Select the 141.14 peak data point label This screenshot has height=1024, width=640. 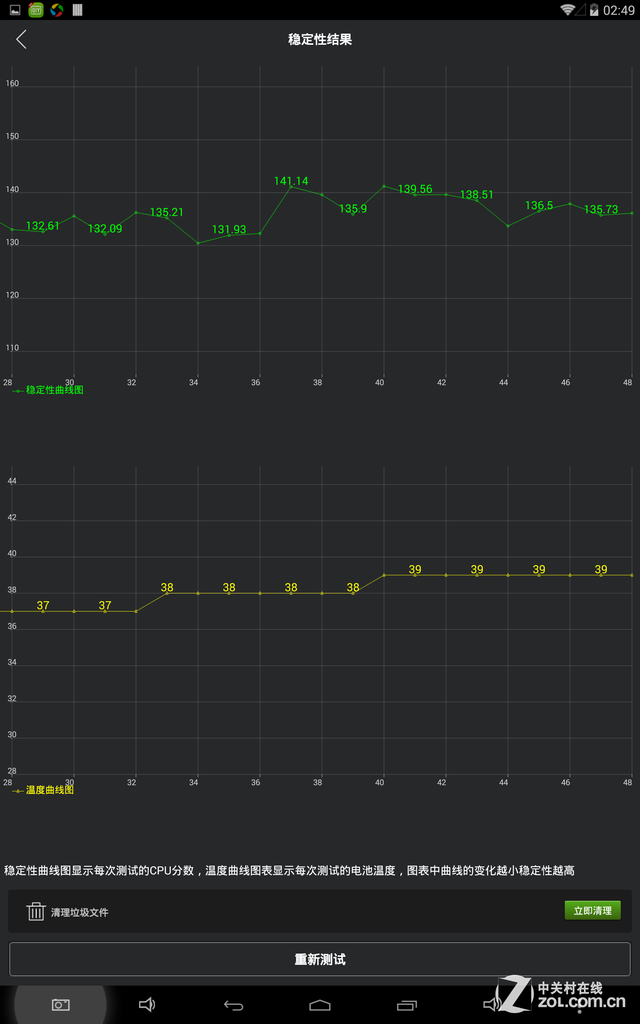tap(291, 181)
